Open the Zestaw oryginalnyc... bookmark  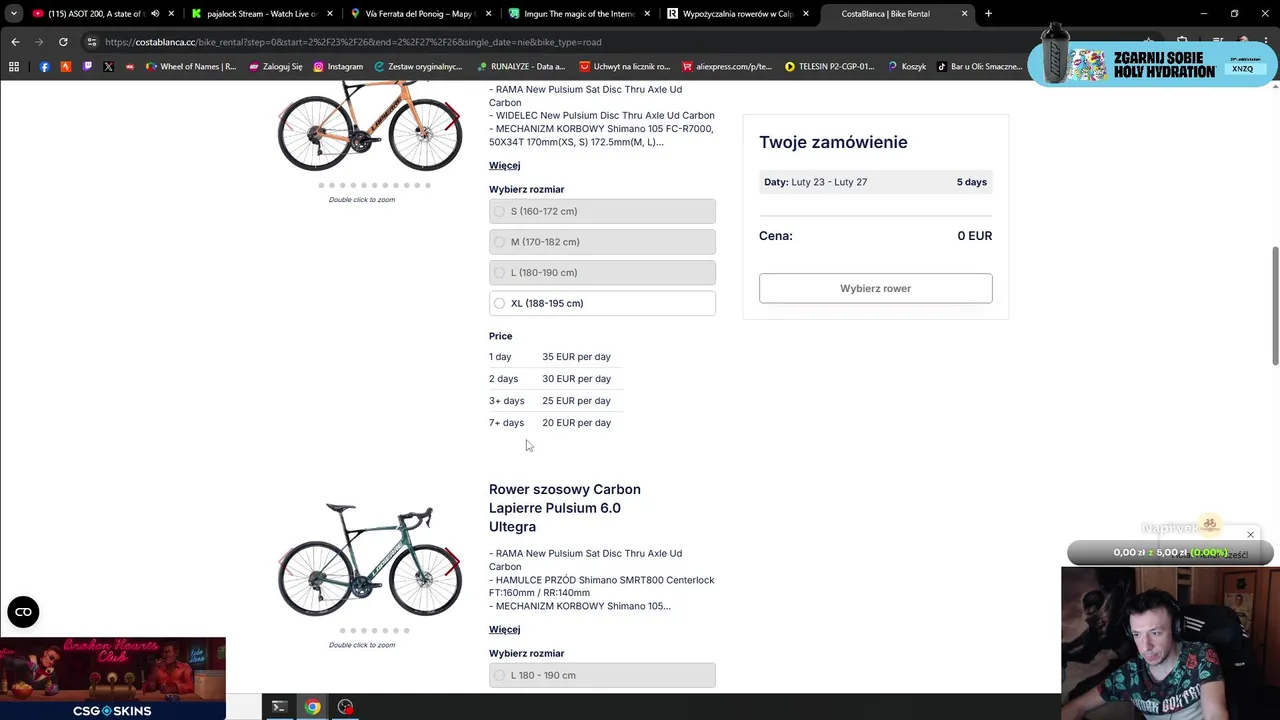(418, 67)
